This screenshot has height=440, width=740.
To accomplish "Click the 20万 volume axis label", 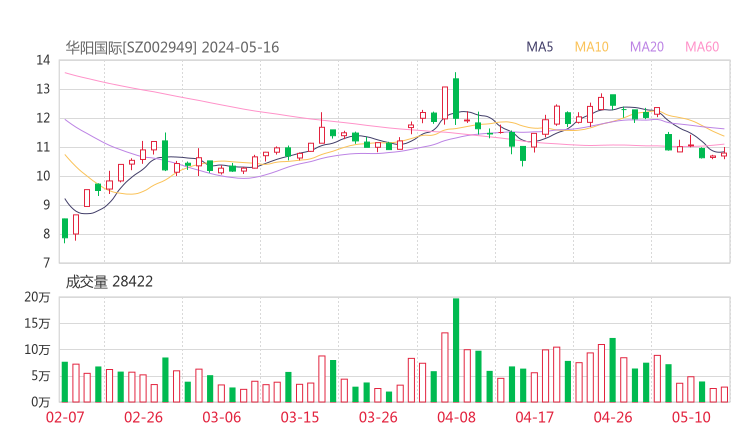I will pos(37,297).
